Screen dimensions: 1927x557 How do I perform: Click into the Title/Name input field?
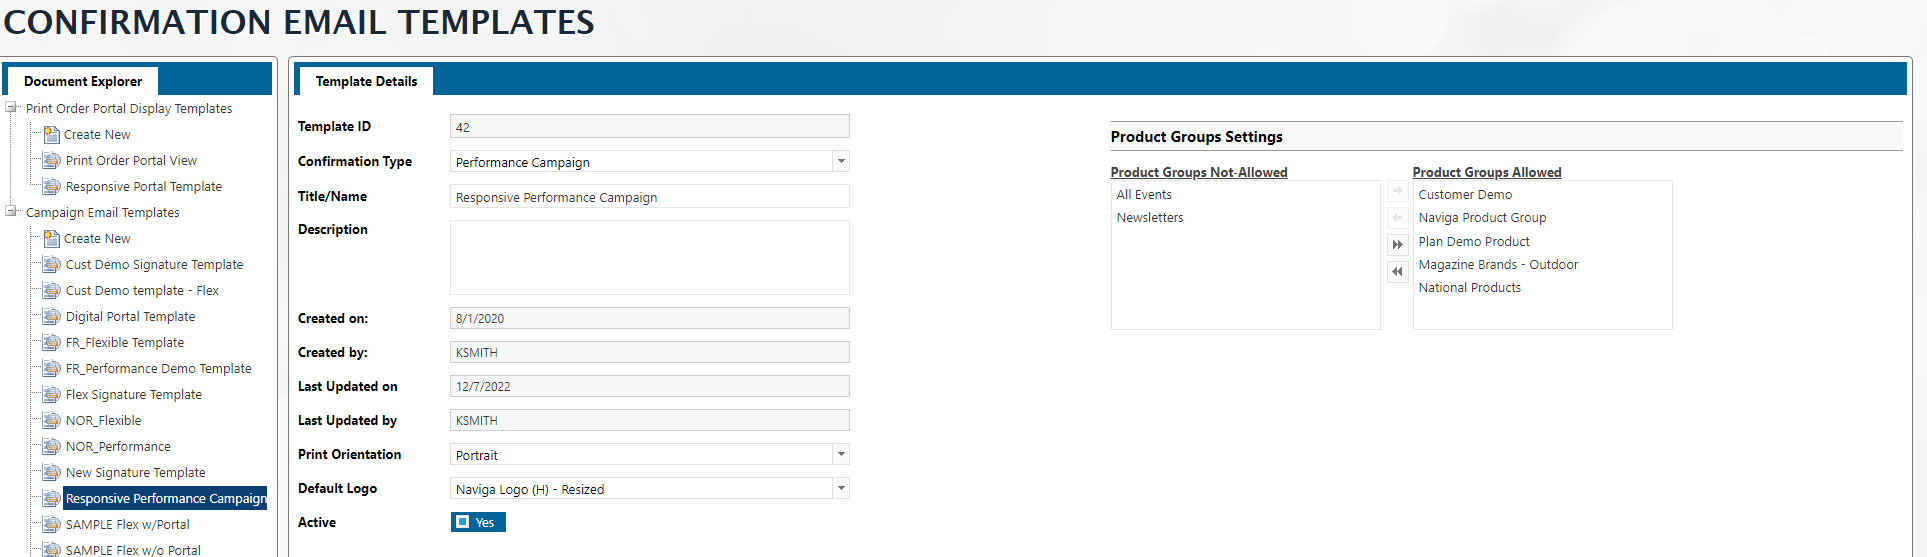(x=649, y=197)
